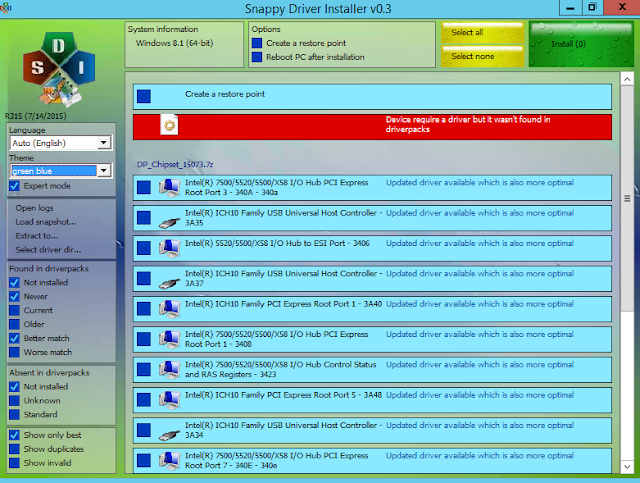
Task: Tick Create a restore point list row checkbox
Action: 144,96
